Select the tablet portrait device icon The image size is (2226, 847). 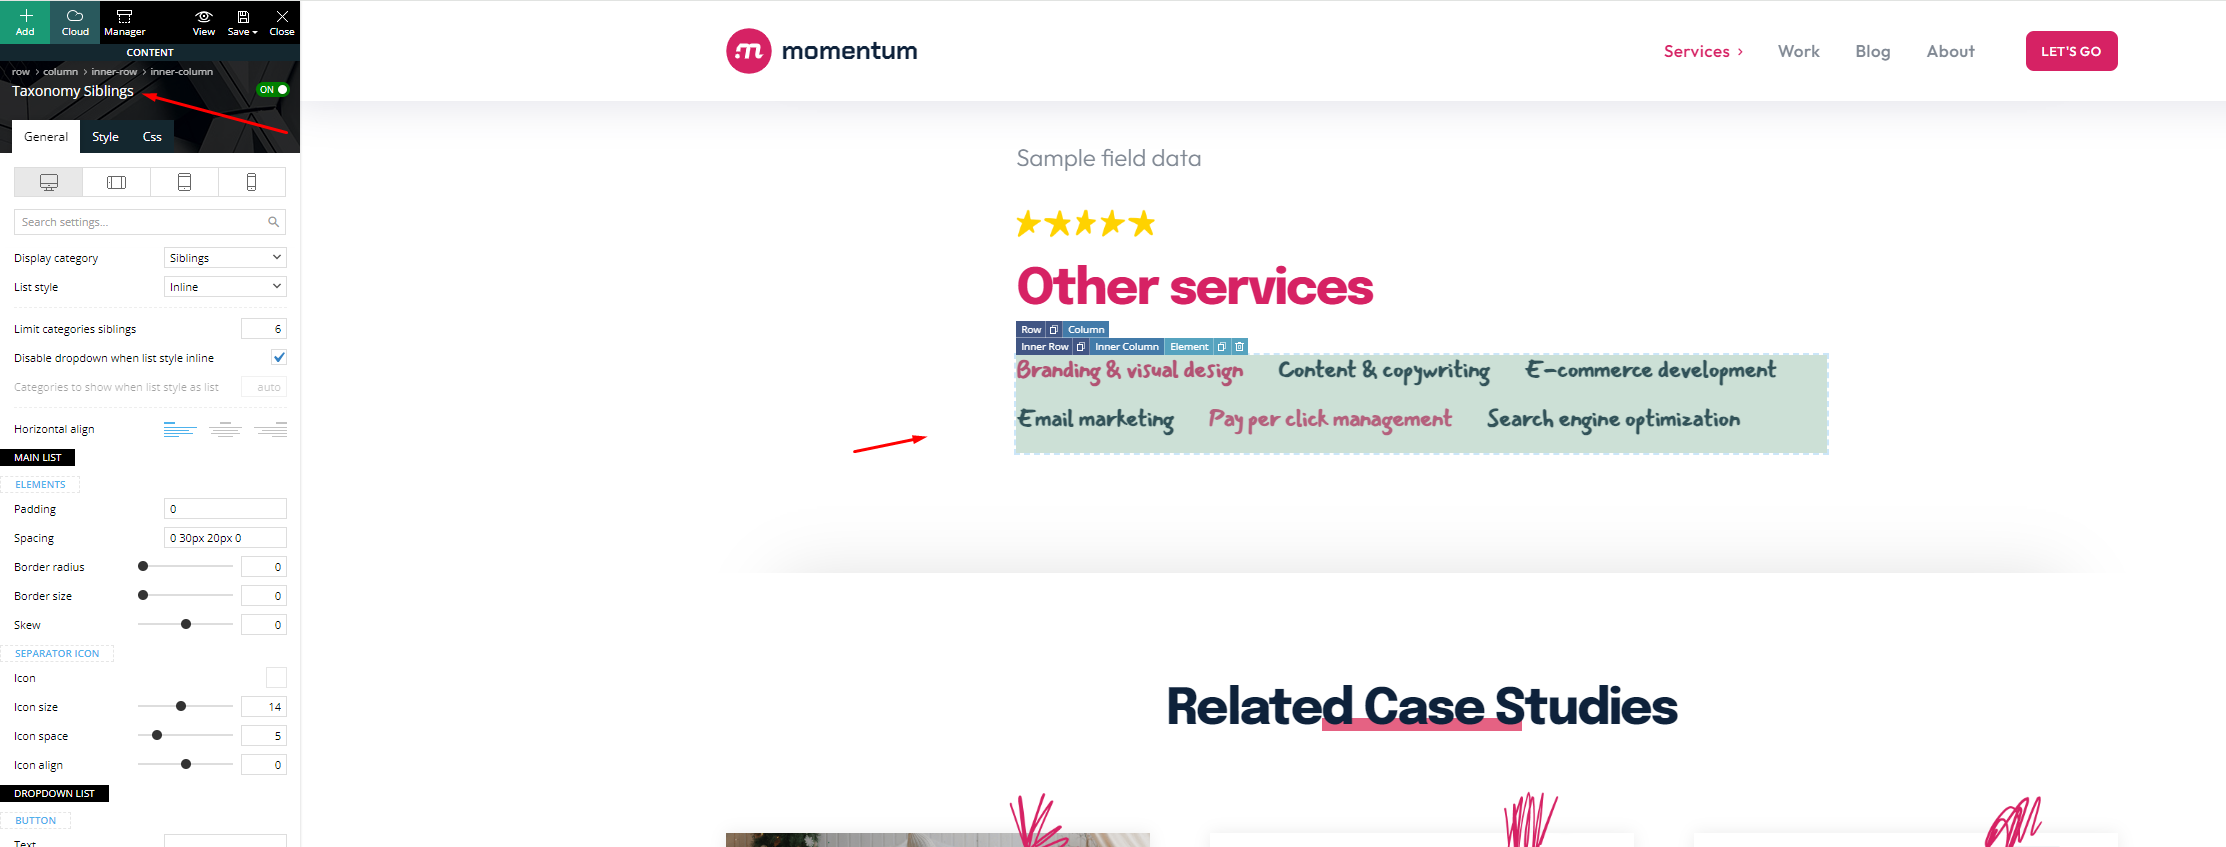coord(184,182)
